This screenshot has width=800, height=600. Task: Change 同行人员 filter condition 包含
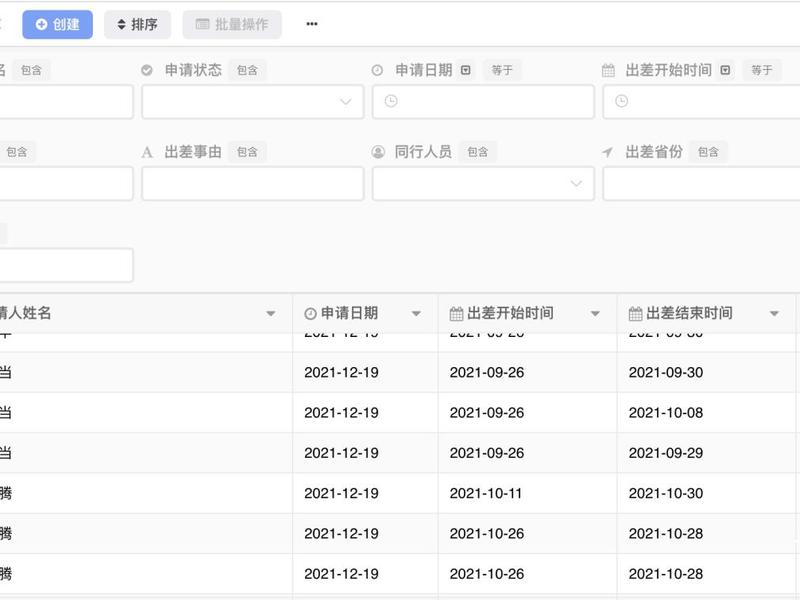(478, 152)
